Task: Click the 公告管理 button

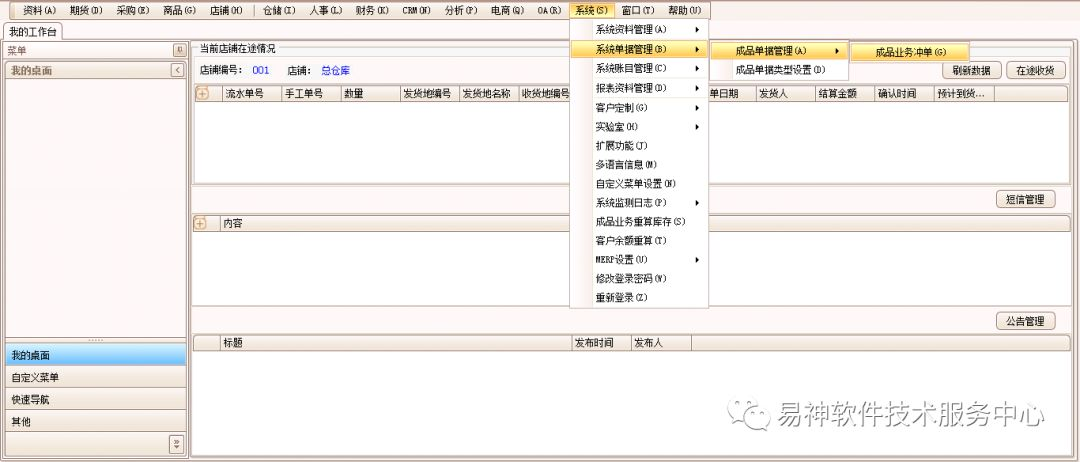Action: 1025,321
